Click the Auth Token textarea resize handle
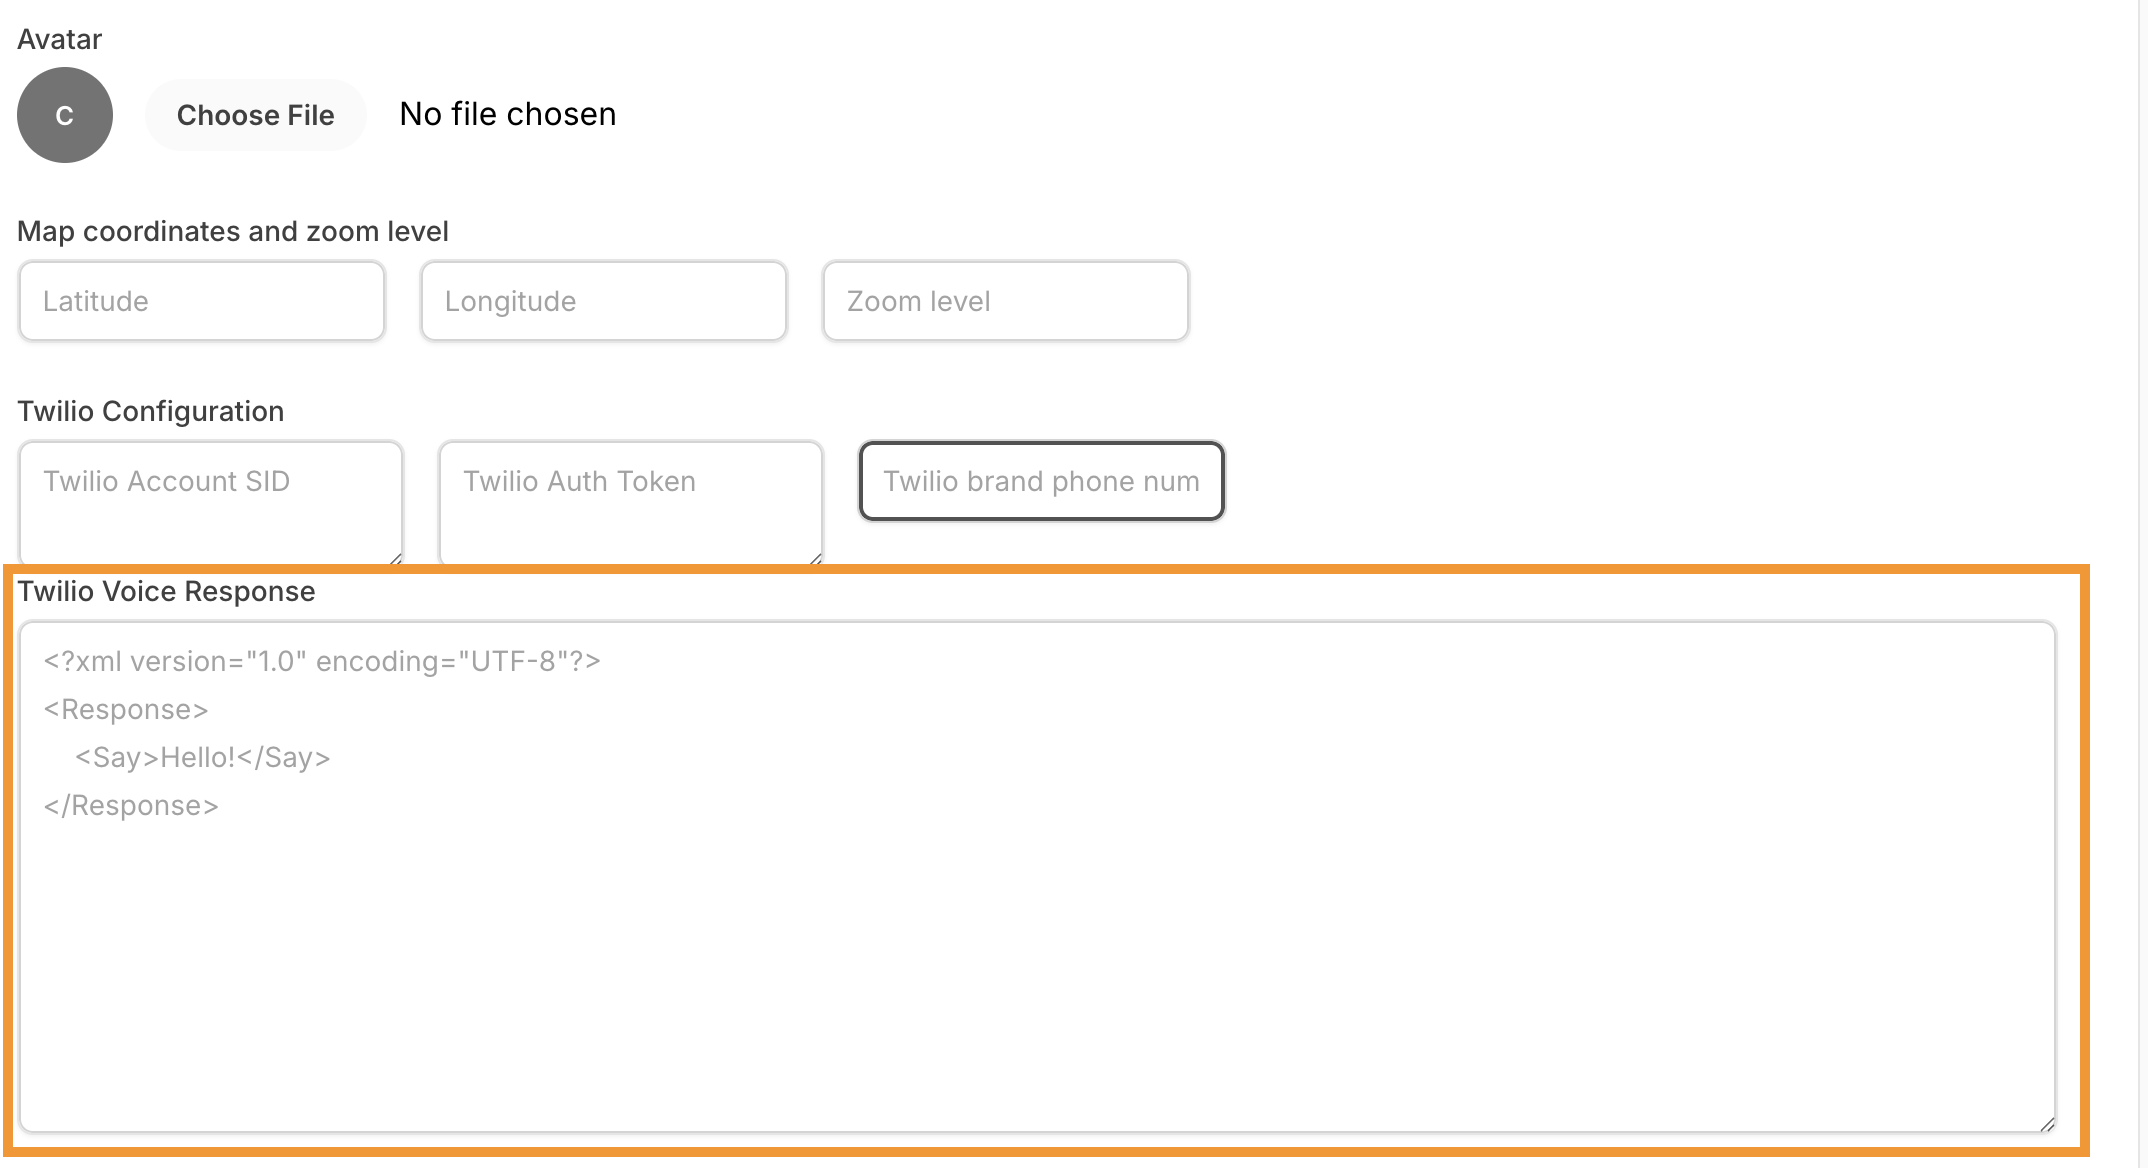This screenshot has width=2148, height=1168. [x=816, y=559]
